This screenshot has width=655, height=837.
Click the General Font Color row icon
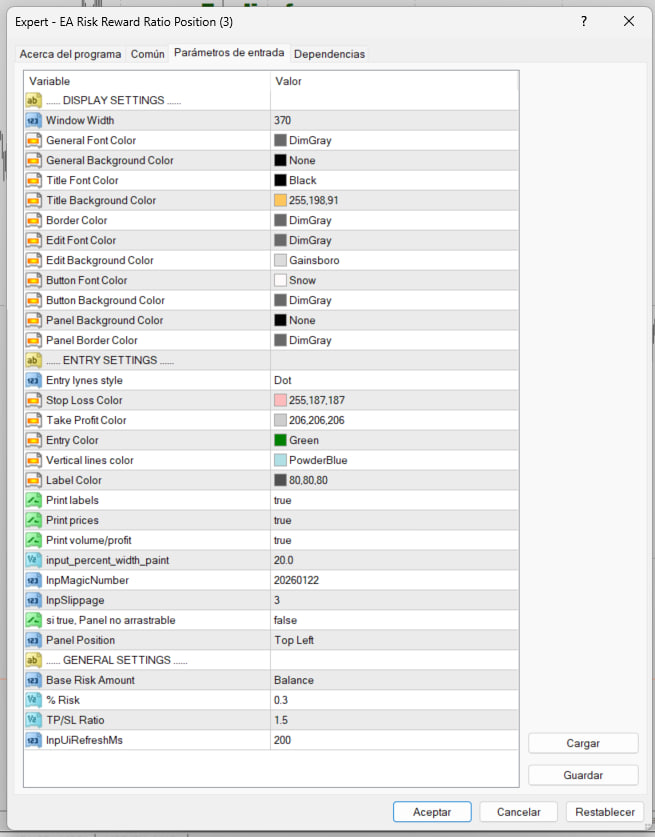click(32, 140)
